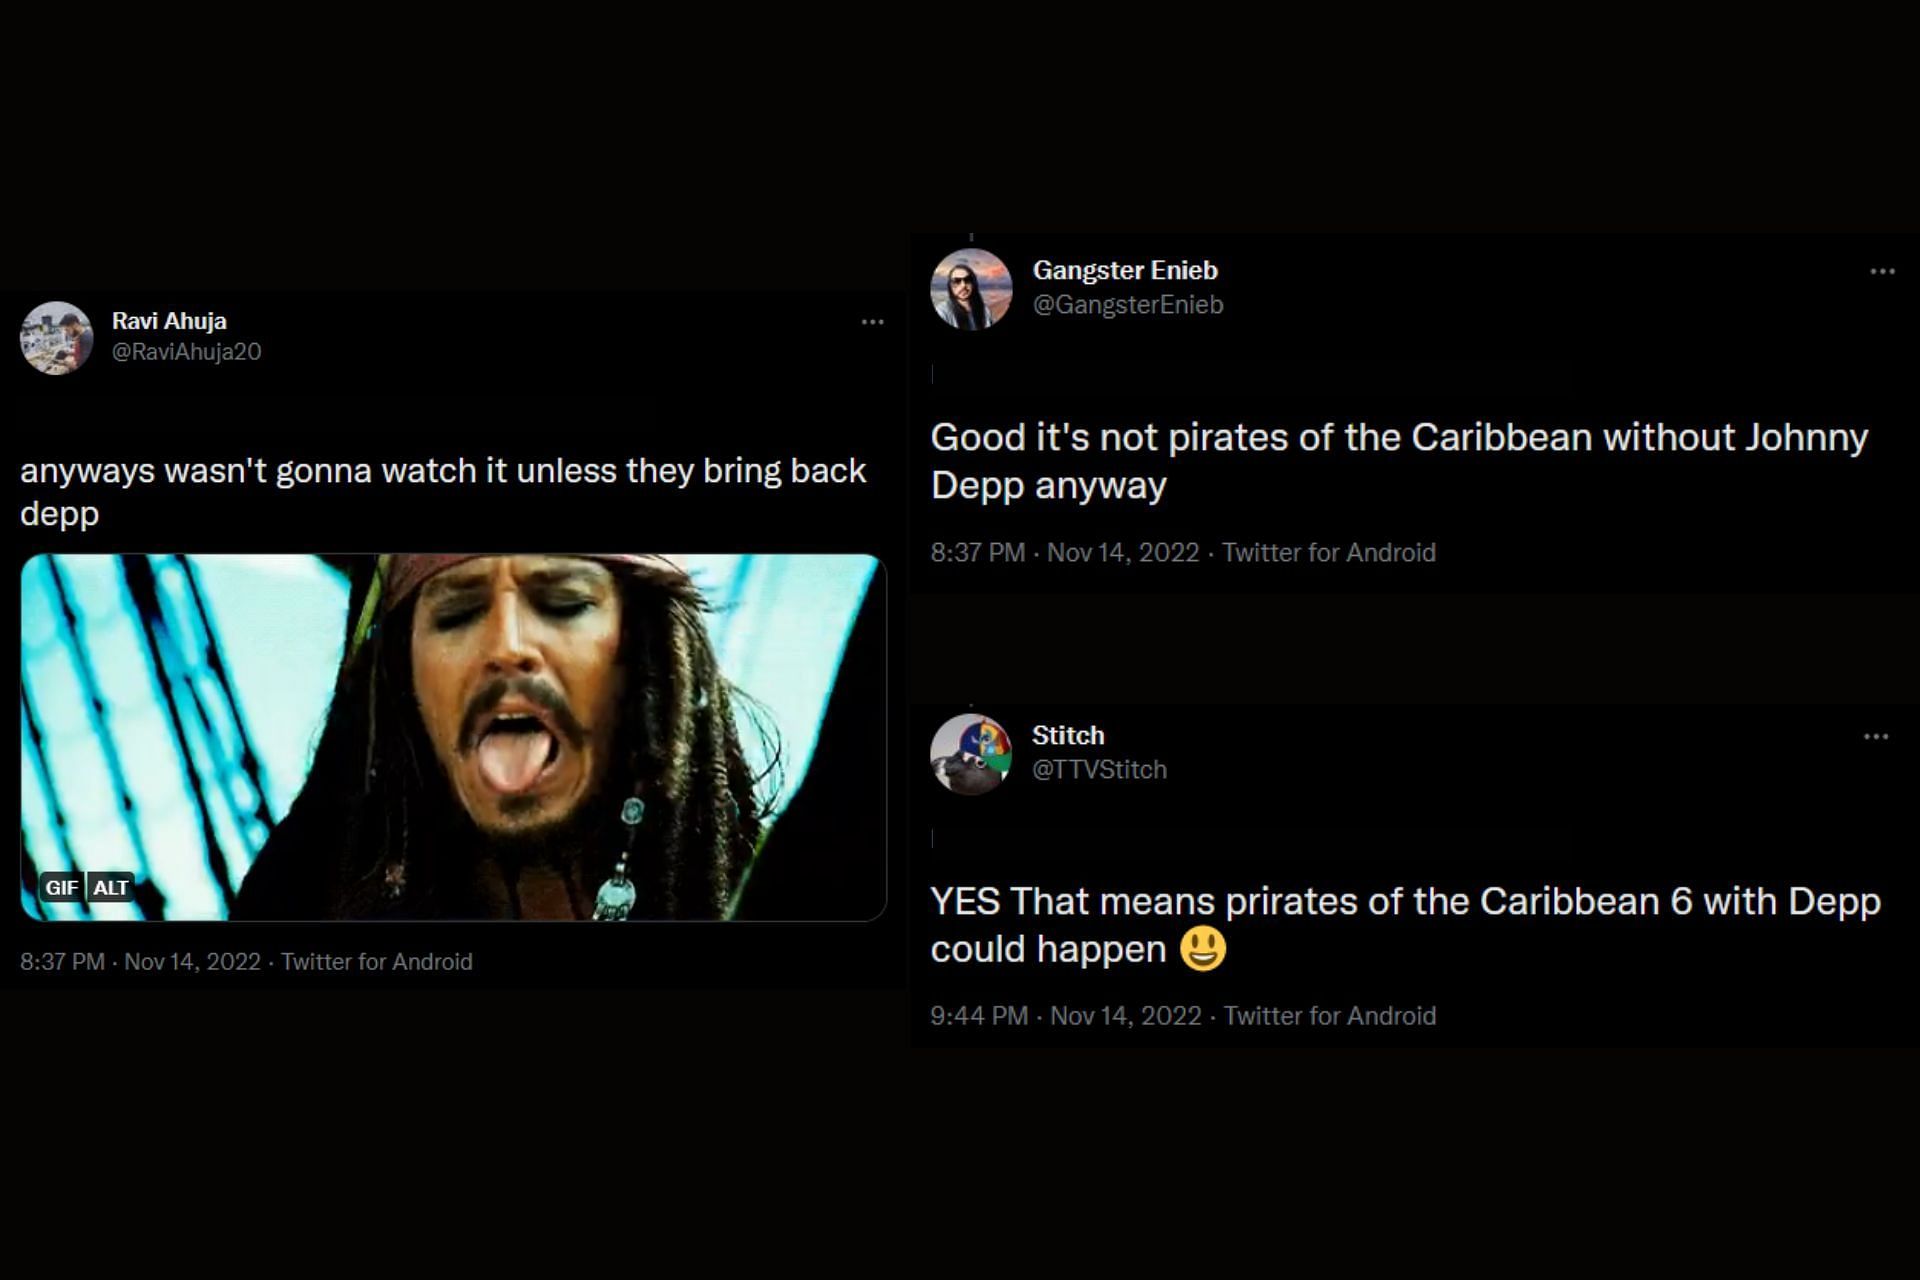Visit the @RaviAhuja20 handle
Viewport: 1920px width, 1280px height.
point(187,352)
